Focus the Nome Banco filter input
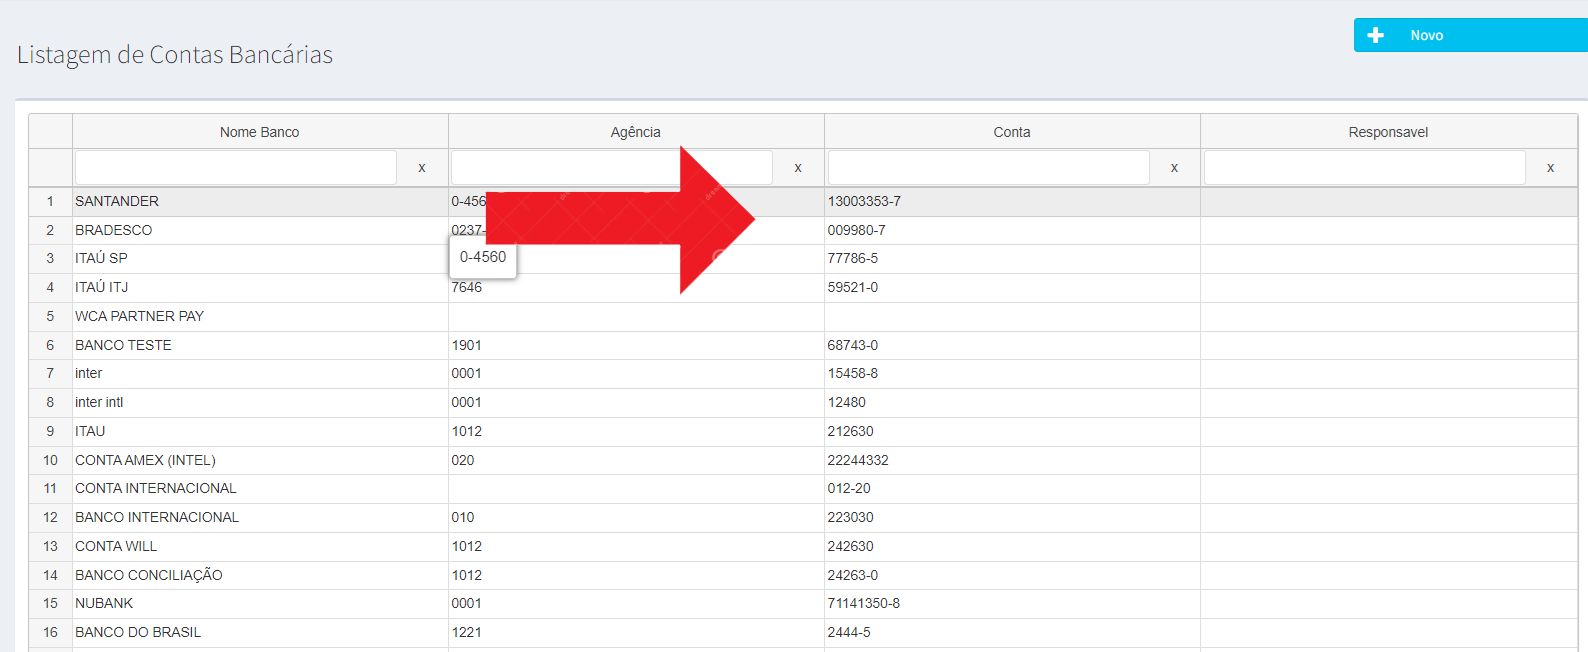Viewport: 1588px width, 652px height. [236, 168]
